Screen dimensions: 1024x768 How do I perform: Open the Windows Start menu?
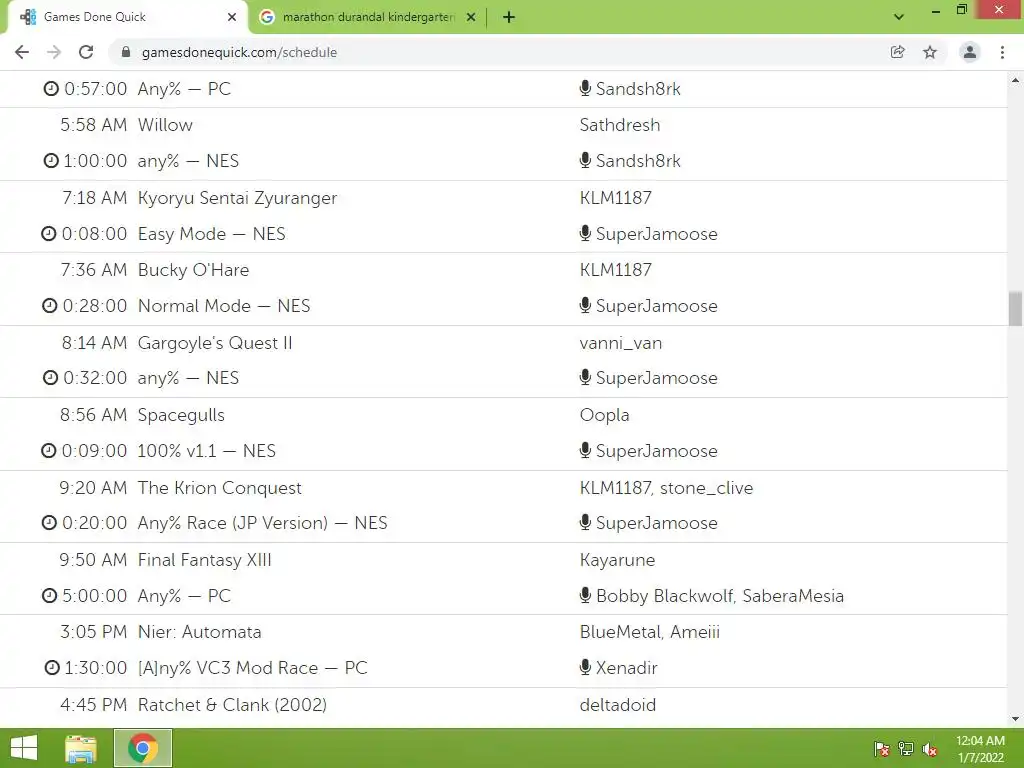point(24,748)
